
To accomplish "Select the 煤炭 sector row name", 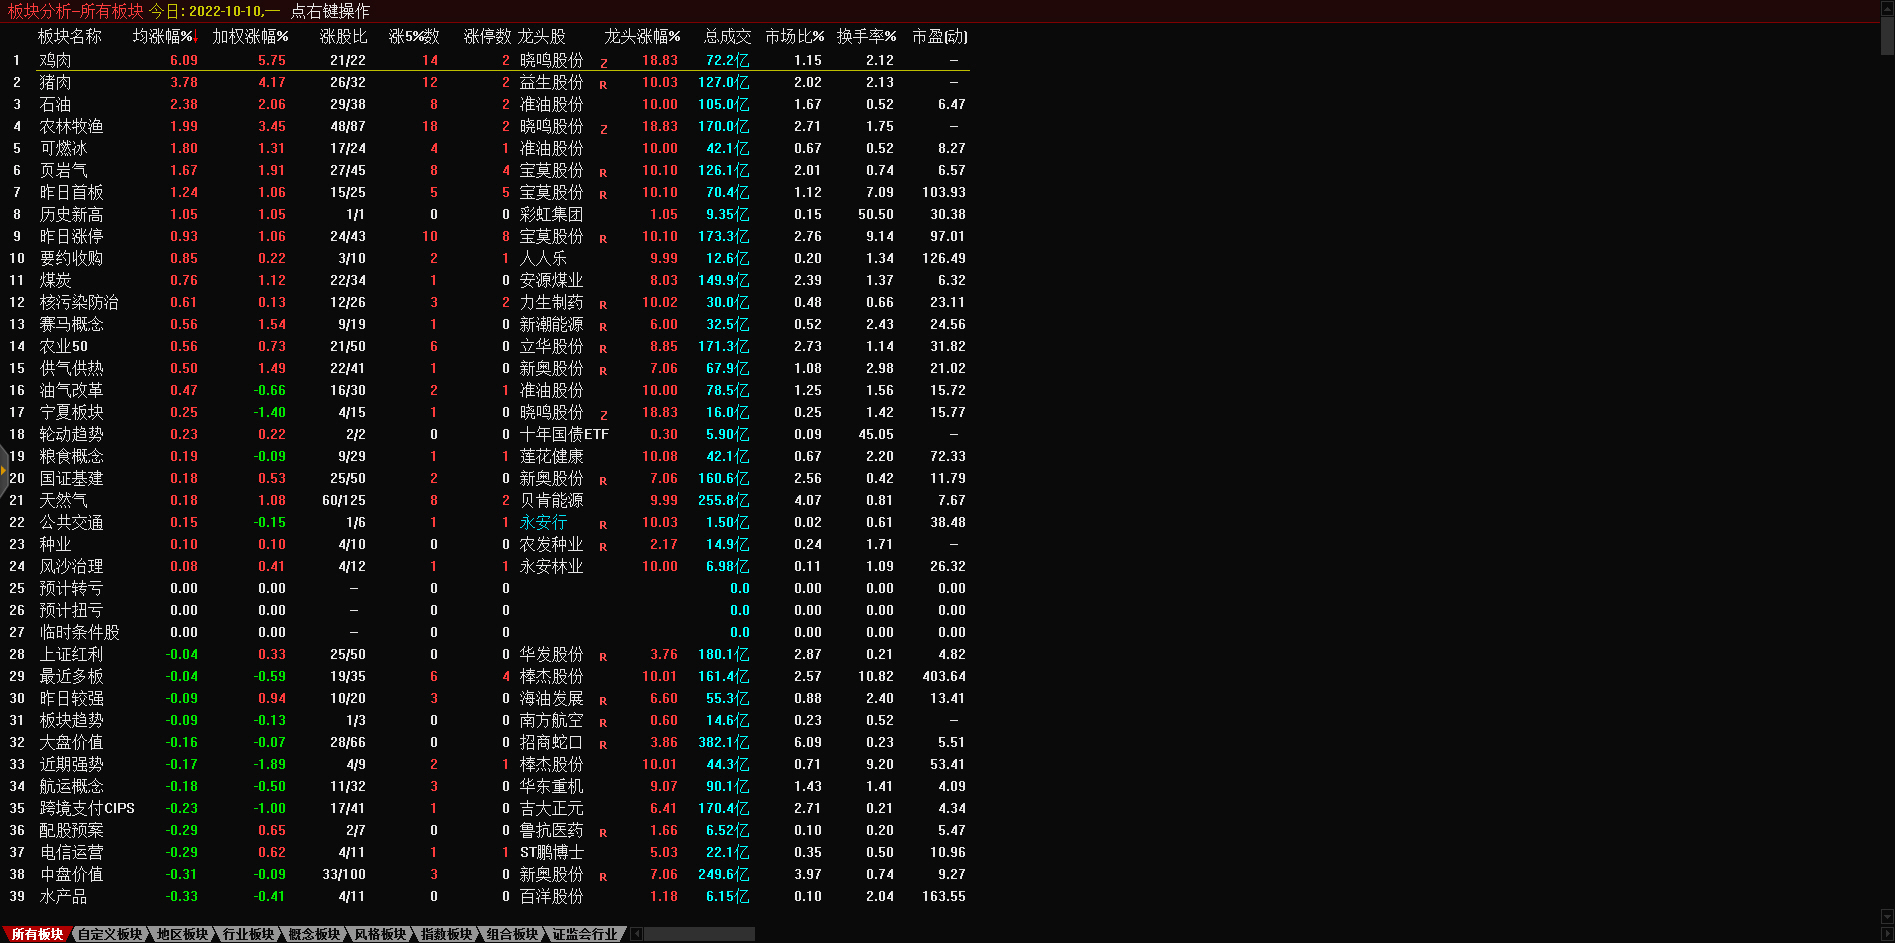I will pos(56,281).
